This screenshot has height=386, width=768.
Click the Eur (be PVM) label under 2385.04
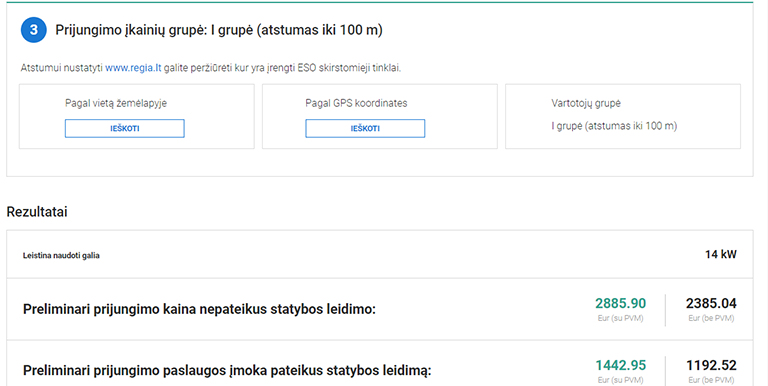tap(711, 318)
